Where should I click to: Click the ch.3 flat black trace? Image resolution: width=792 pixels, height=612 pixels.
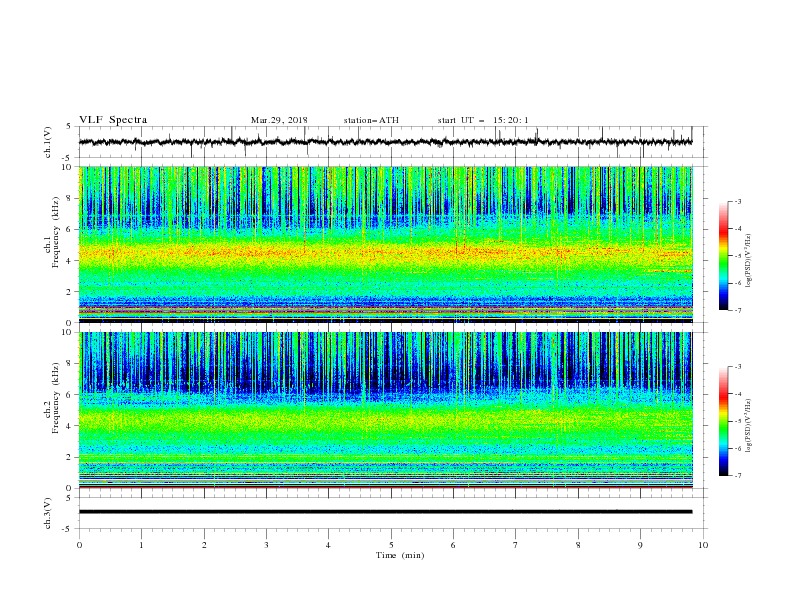point(385,512)
